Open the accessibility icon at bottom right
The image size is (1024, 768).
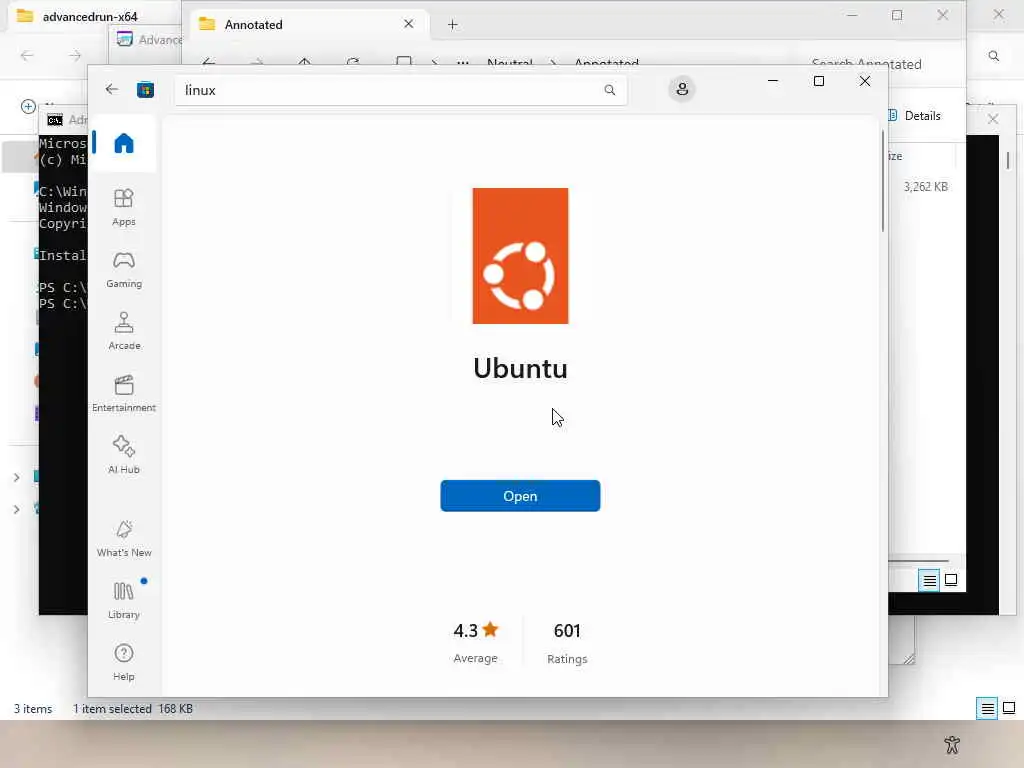[x=952, y=744]
